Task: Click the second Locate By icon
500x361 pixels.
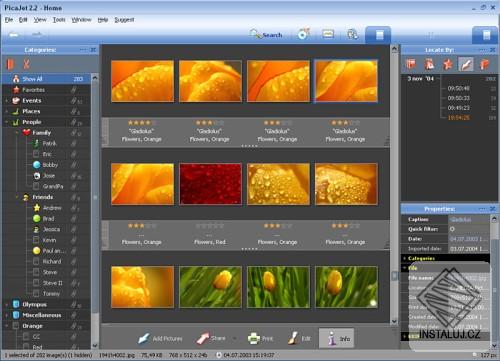Action: [429, 64]
